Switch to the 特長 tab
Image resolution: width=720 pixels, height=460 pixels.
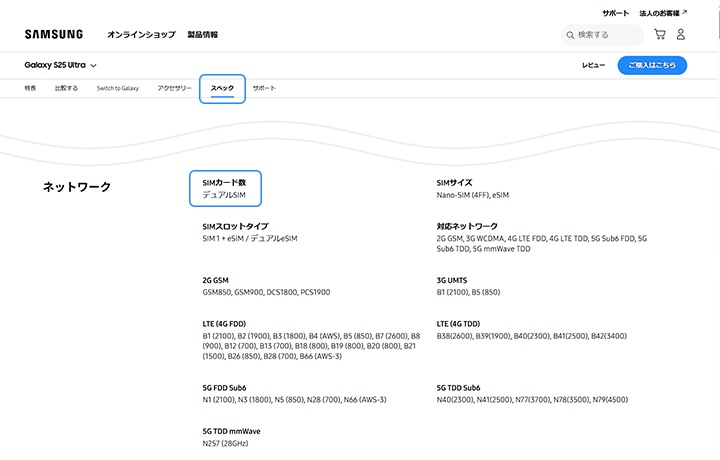(x=30, y=88)
